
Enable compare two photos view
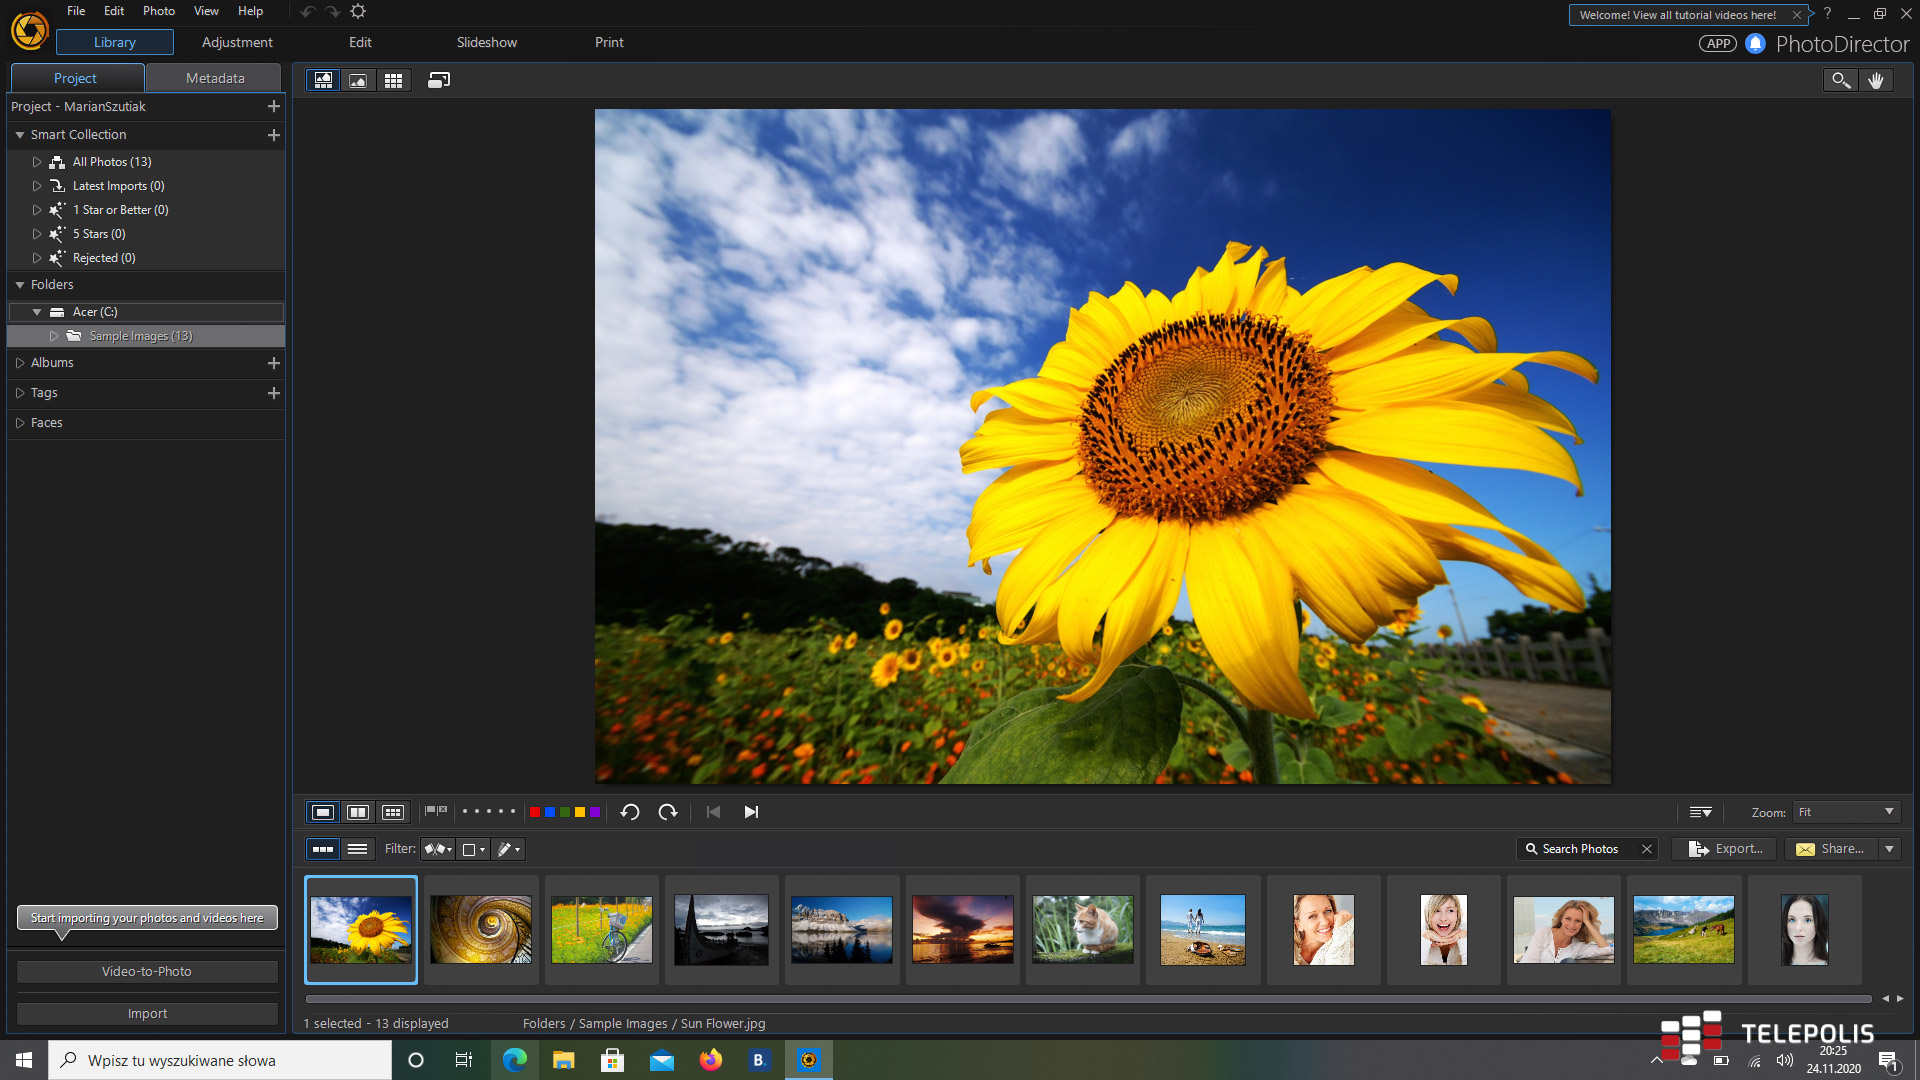coord(357,812)
